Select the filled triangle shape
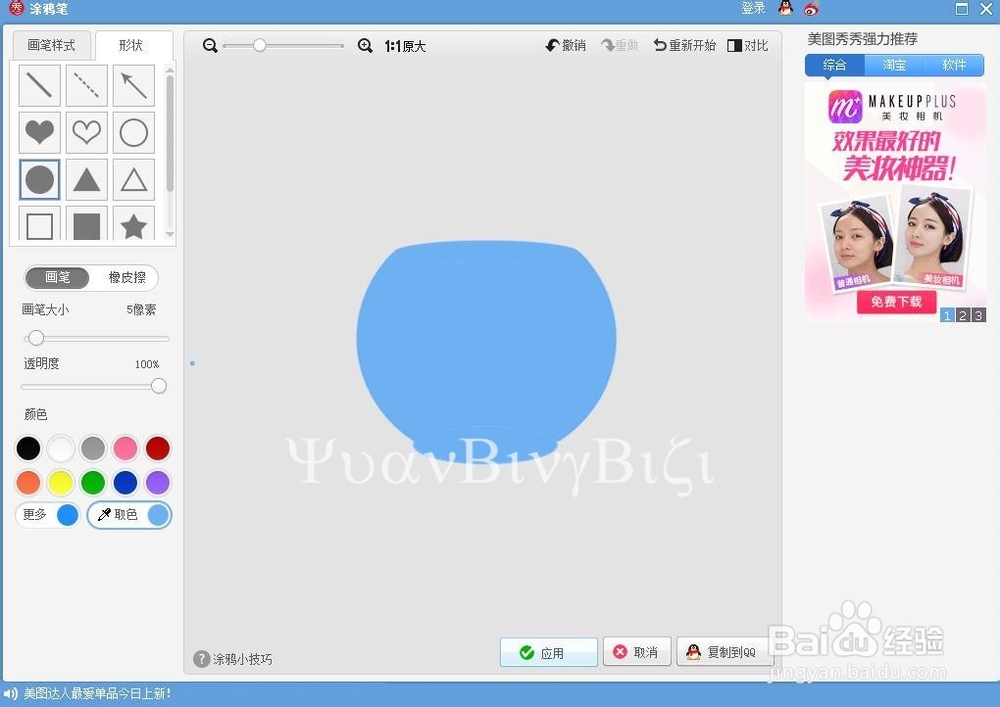Image resolution: width=1000 pixels, height=707 pixels. [86, 179]
